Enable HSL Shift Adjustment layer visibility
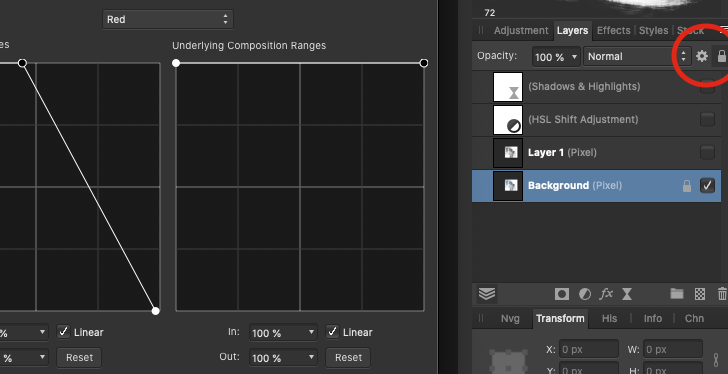 pos(707,119)
